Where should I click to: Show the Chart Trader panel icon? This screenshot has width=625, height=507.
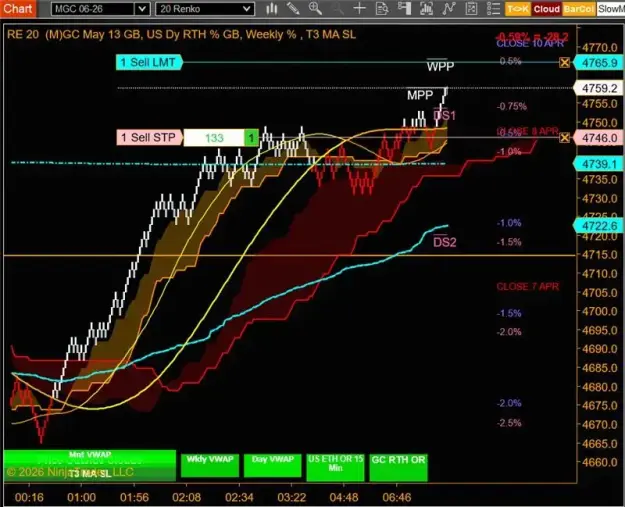point(404,8)
